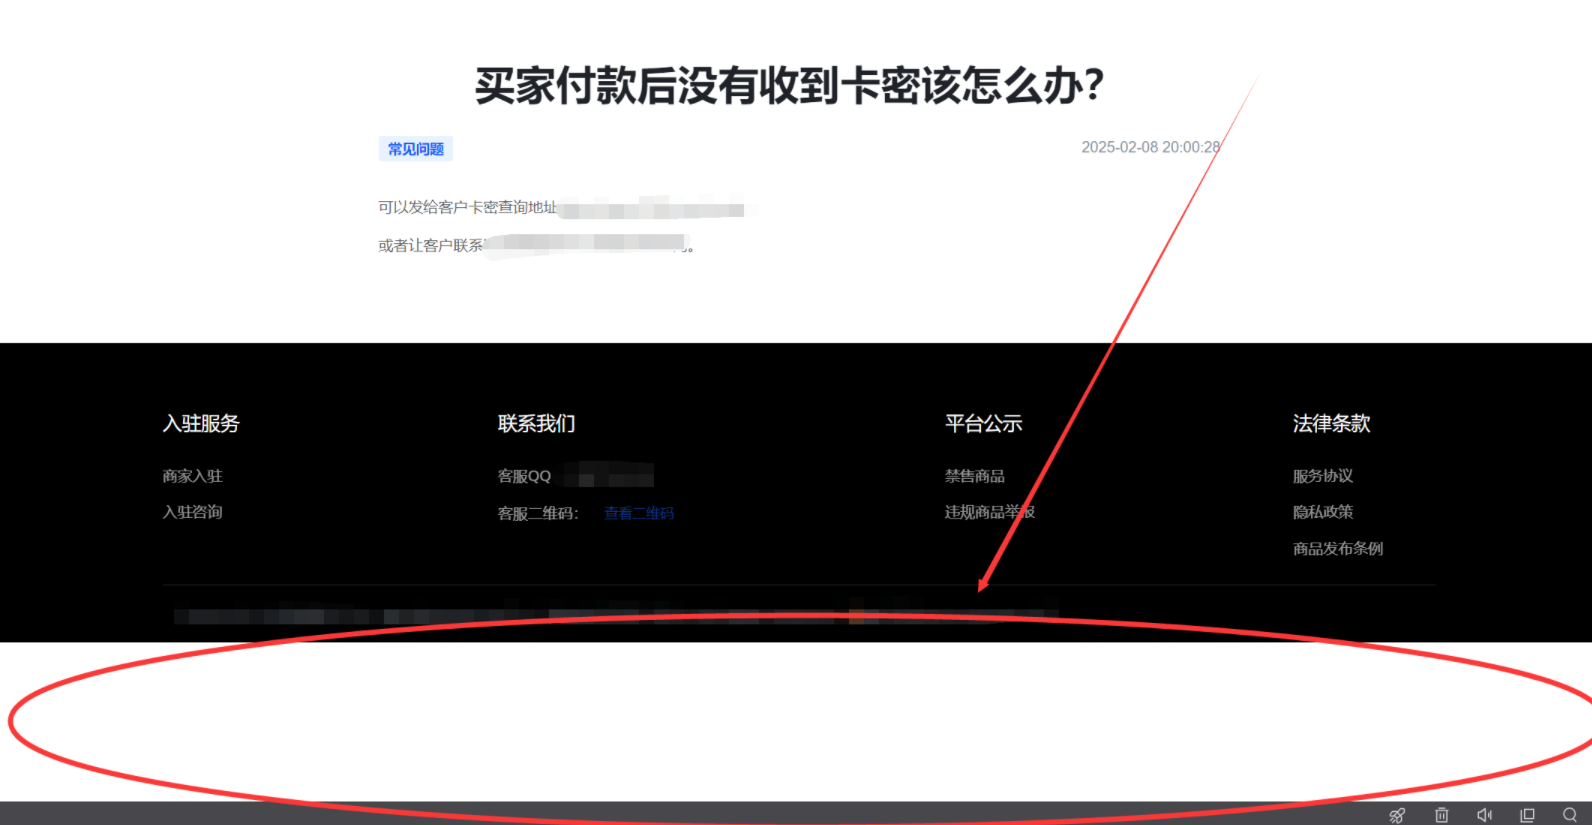
Task: Click the 联系我们 footer heading
Action: [537, 424]
